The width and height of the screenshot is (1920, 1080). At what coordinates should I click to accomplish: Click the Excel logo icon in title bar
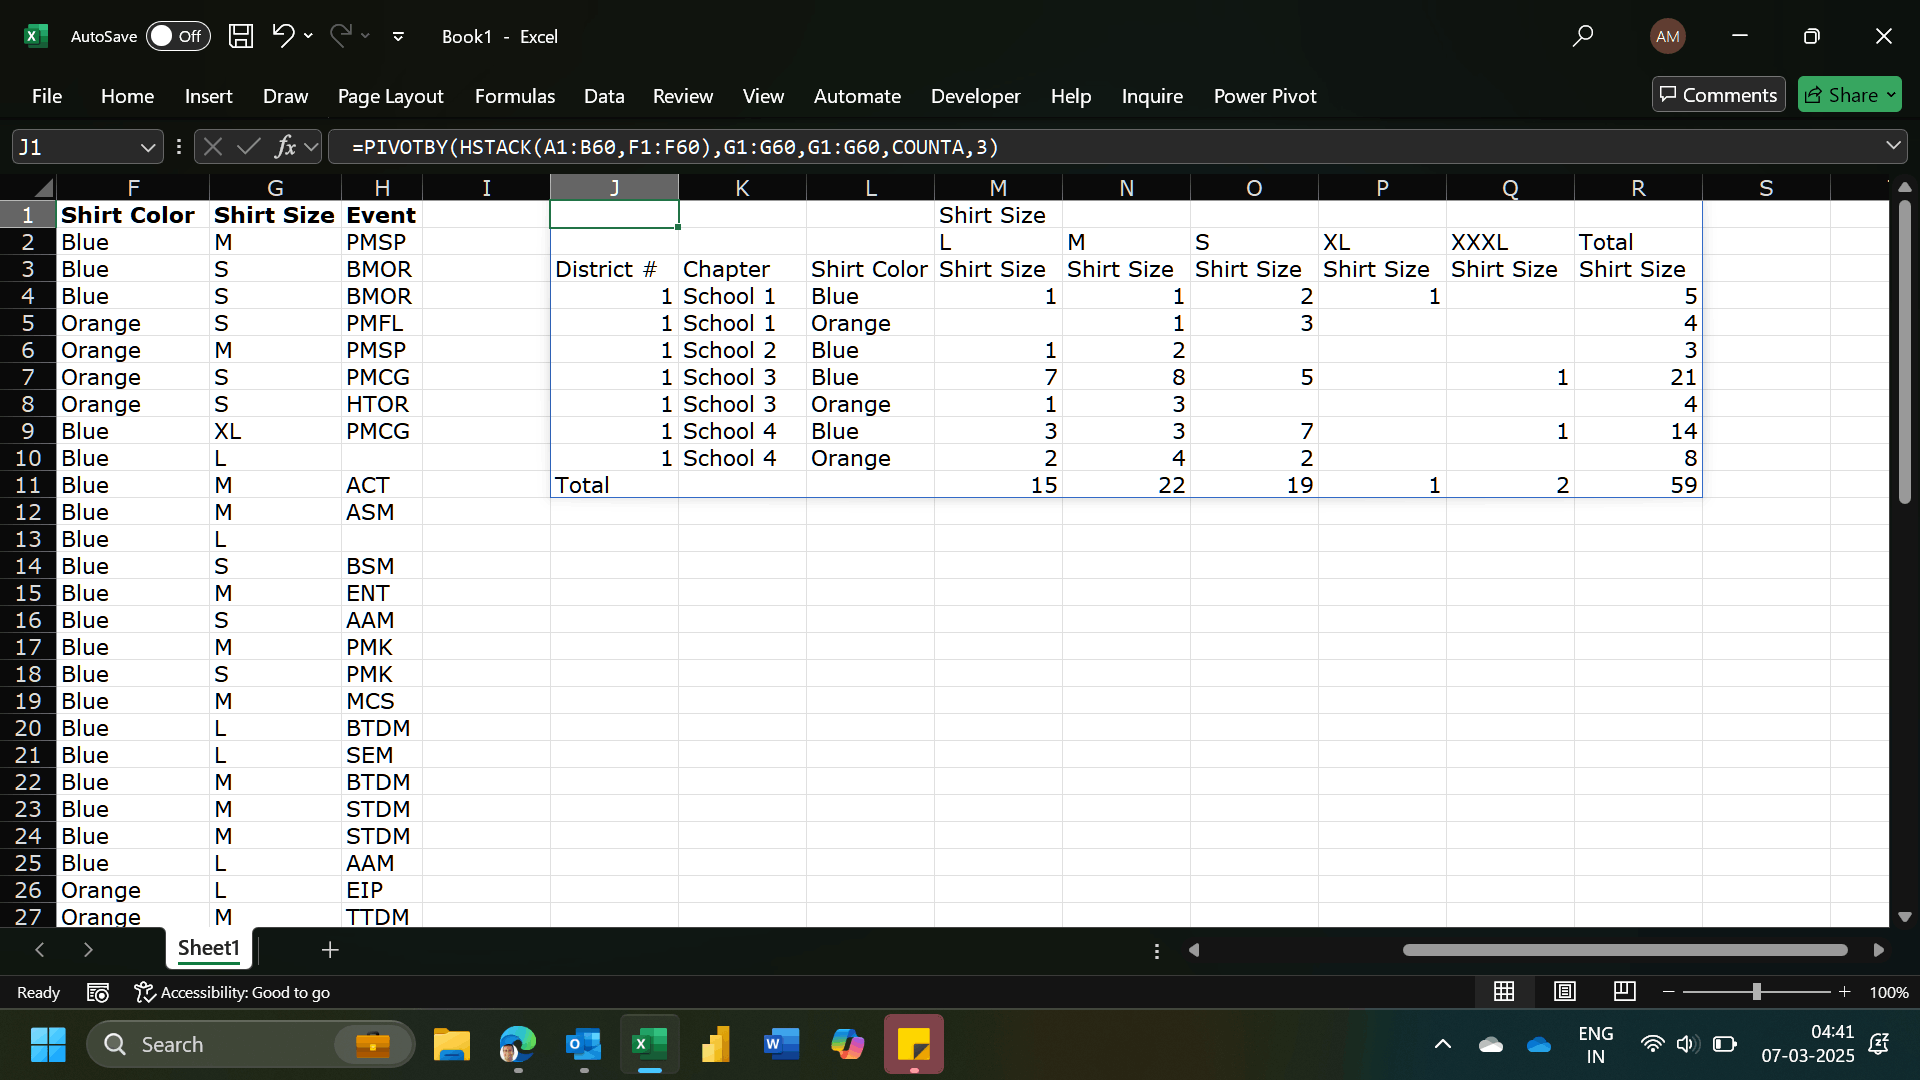[36, 36]
